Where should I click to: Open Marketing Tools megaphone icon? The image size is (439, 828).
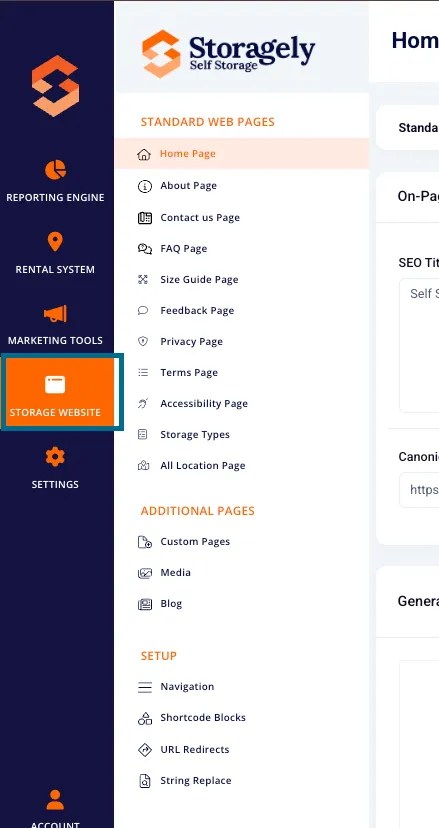click(x=55, y=314)
